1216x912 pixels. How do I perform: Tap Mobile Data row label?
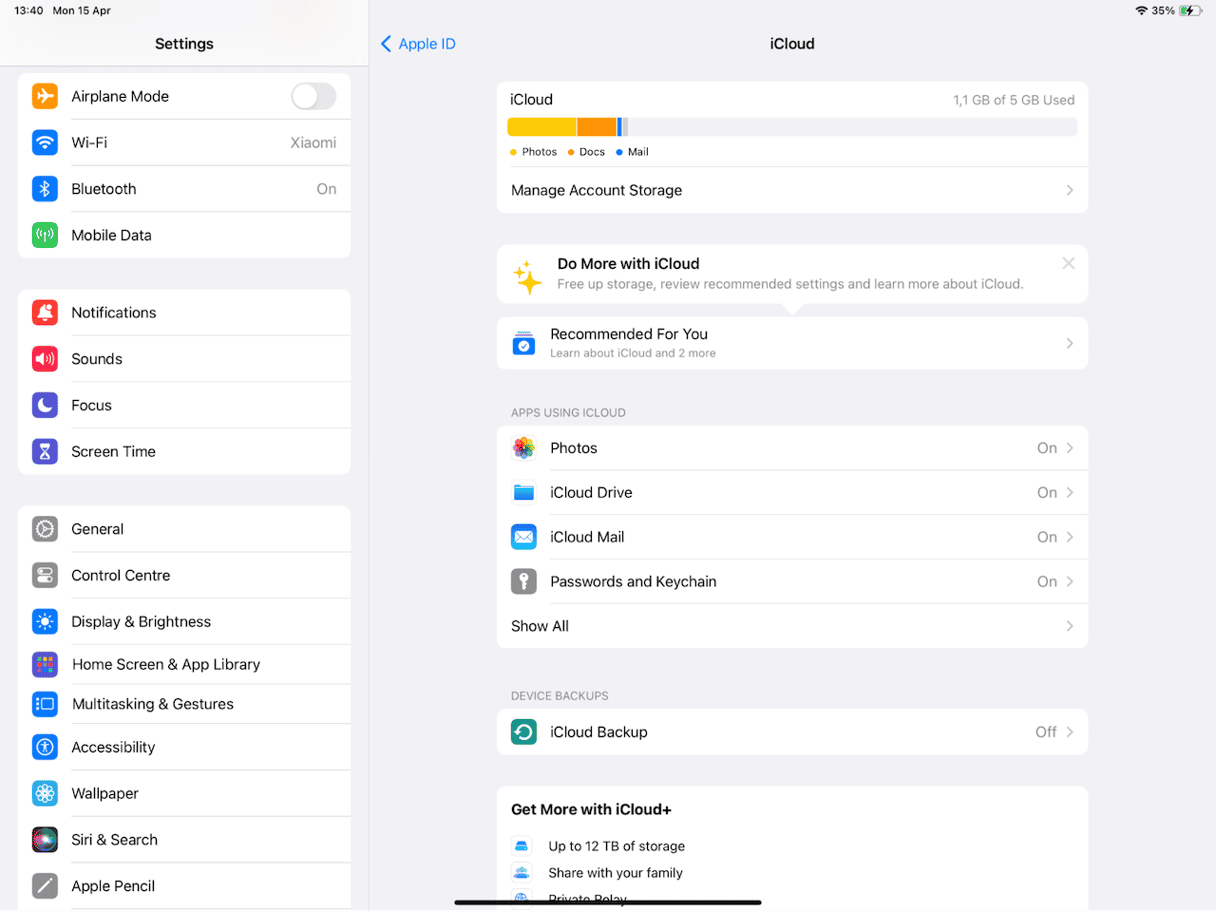pyautogui.click(x=111, y=235)
